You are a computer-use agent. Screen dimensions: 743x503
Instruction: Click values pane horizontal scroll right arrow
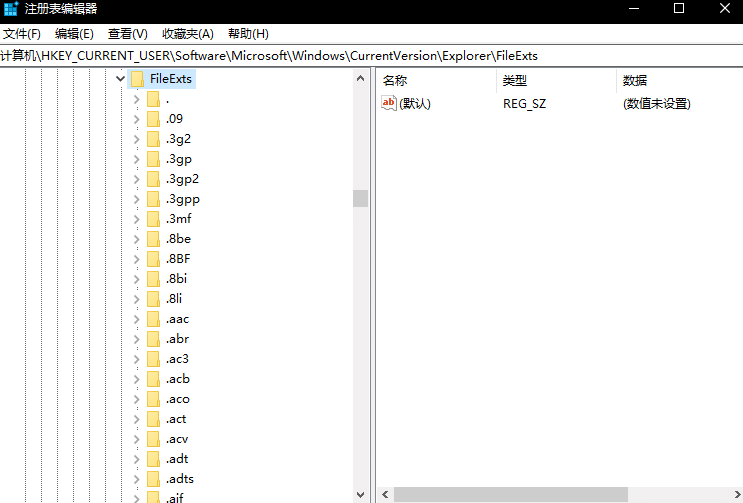tap(737, 495)
